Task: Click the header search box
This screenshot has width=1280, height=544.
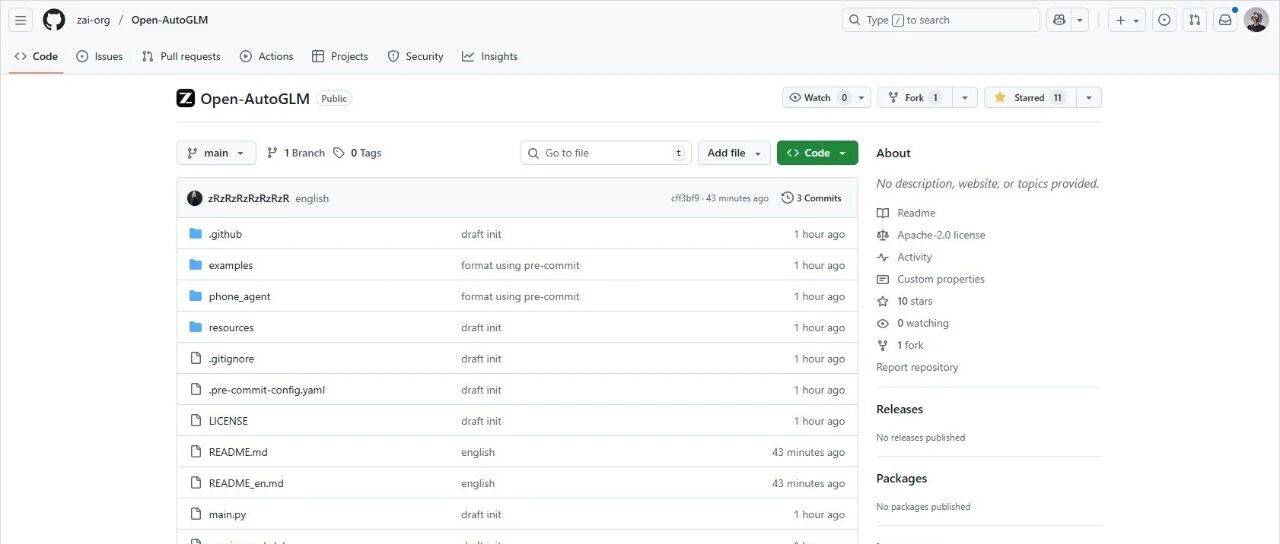Action: [x=941, y=20]
